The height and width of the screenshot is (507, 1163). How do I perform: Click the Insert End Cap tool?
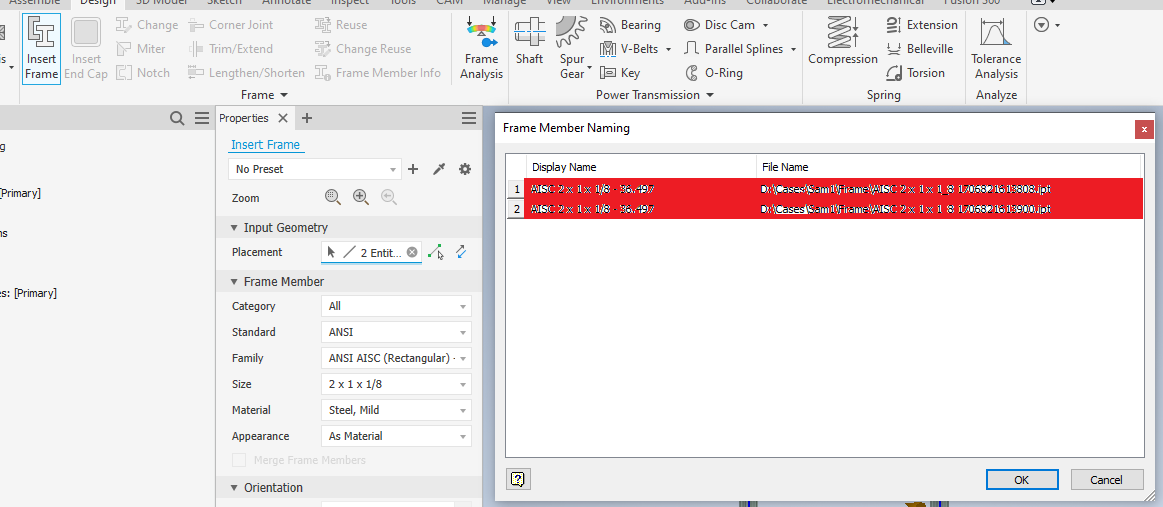point(87,49)
